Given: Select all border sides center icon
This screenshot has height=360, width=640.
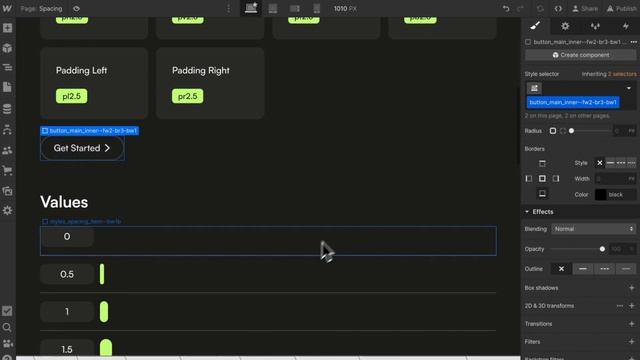Looking at the screenshot, I should [542, 178].
